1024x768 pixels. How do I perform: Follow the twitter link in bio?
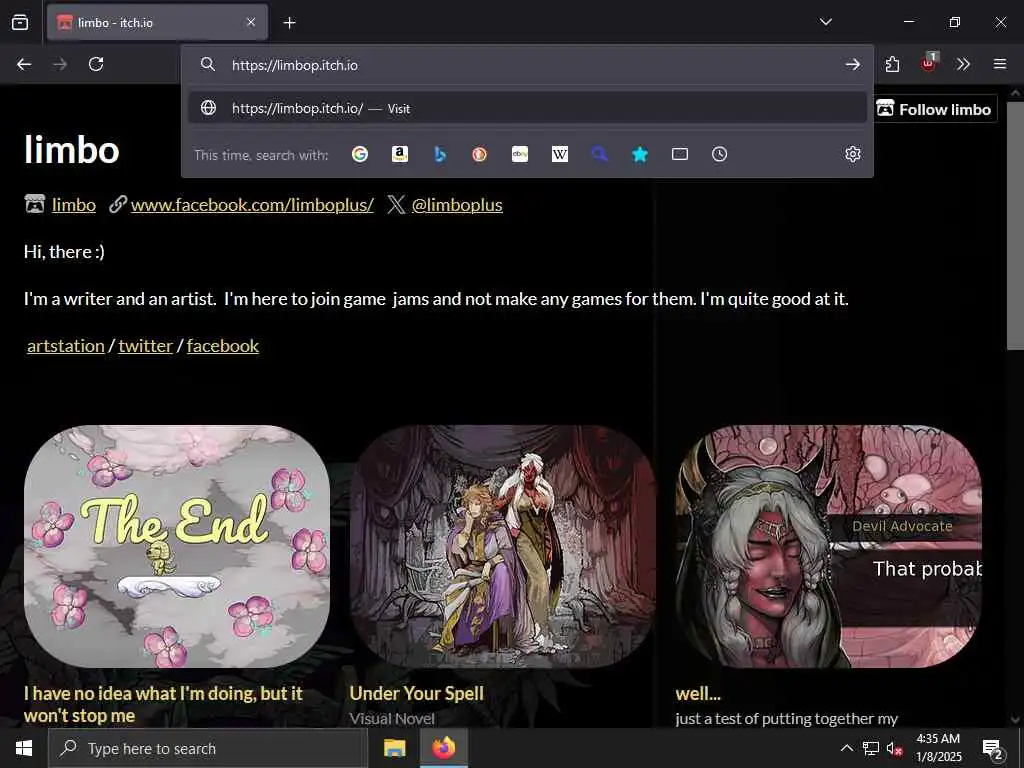pos(146,345)
